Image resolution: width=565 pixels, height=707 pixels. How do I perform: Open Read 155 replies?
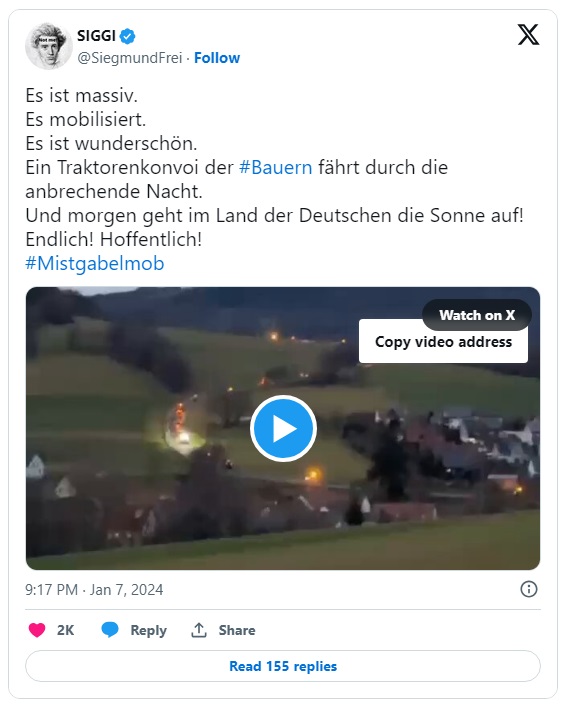click(283, 666)
